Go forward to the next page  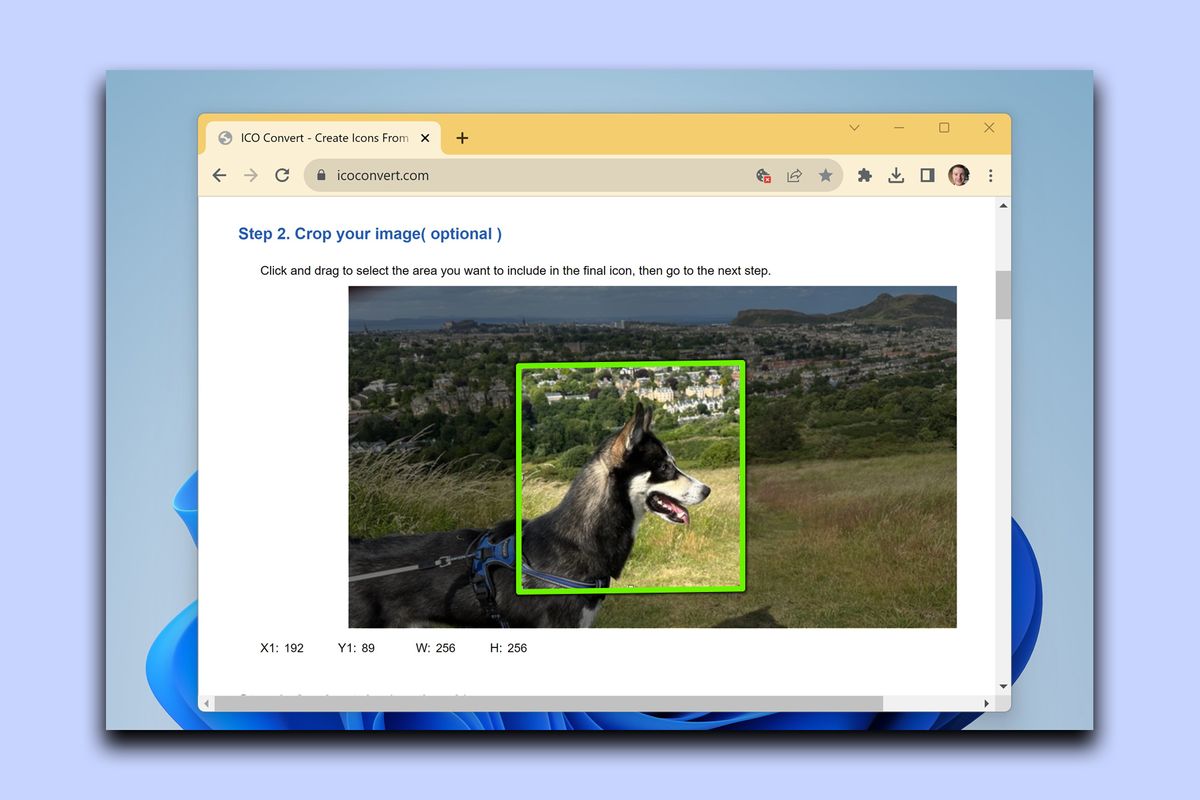tap(250, 175)
